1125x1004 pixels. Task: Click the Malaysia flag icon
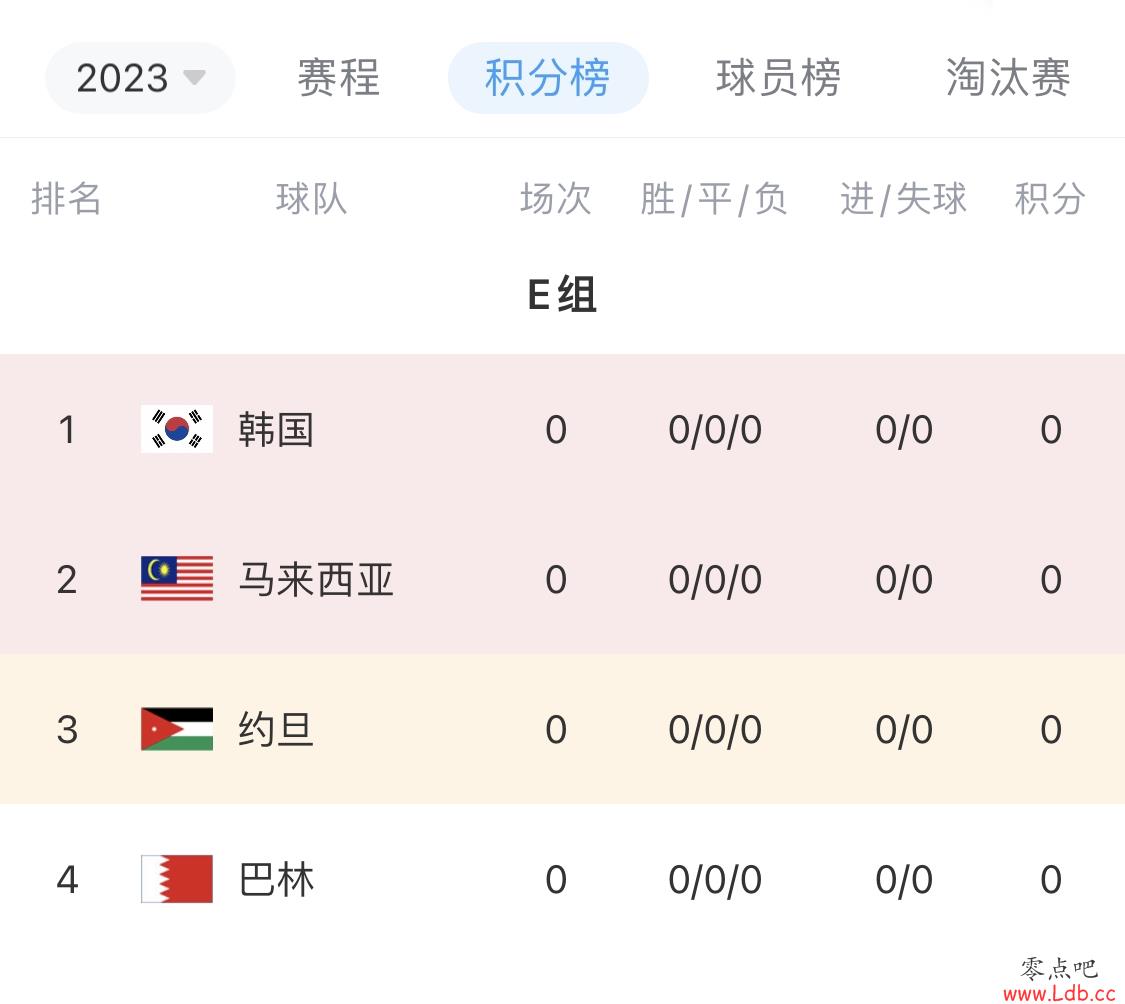click(x=176, y=578)
